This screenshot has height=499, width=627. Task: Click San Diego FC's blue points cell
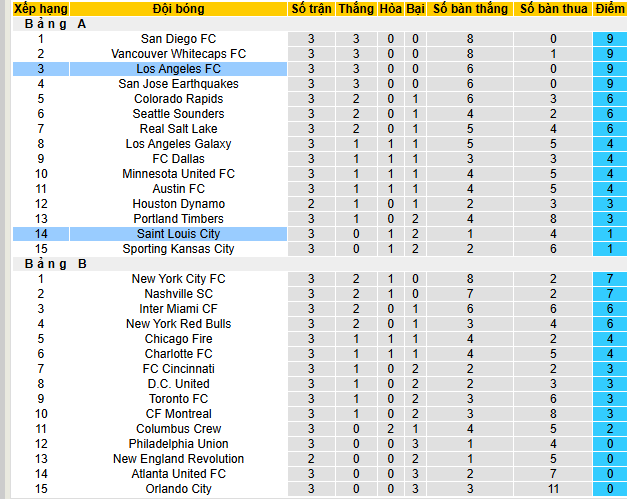[x=609, y=39]
